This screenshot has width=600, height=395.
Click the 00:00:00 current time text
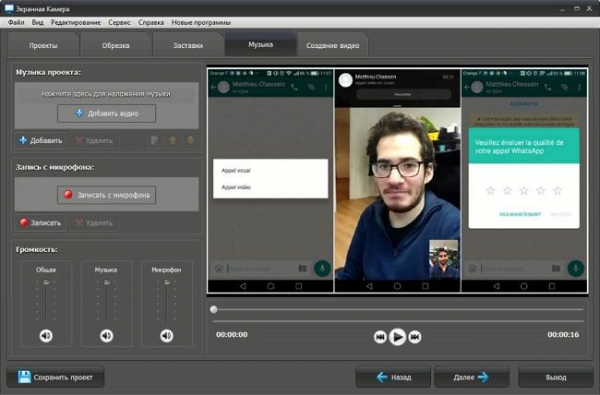pos(232,334)
